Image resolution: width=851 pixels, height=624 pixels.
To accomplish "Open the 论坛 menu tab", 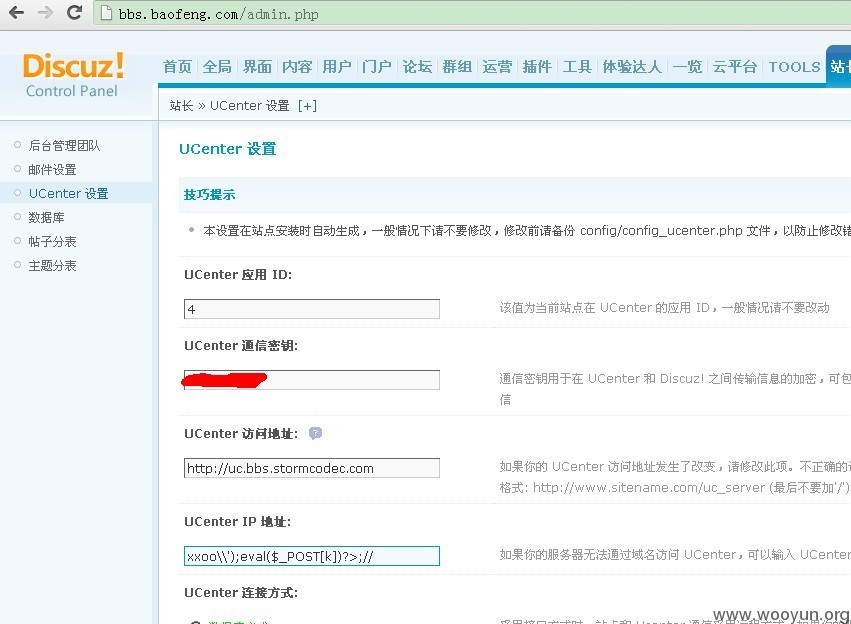I will pos(417,67).
